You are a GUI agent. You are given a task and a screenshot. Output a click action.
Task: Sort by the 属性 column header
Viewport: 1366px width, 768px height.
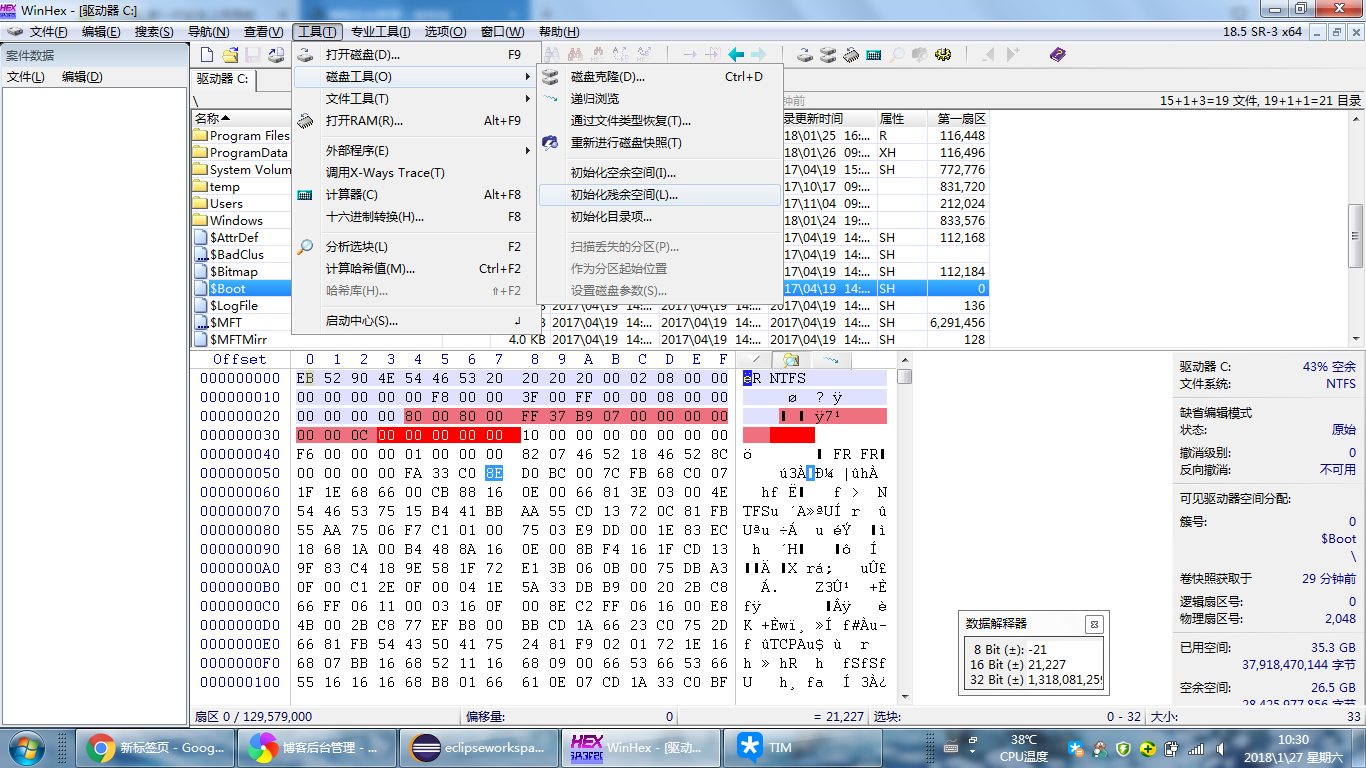(x=903, y=119)
